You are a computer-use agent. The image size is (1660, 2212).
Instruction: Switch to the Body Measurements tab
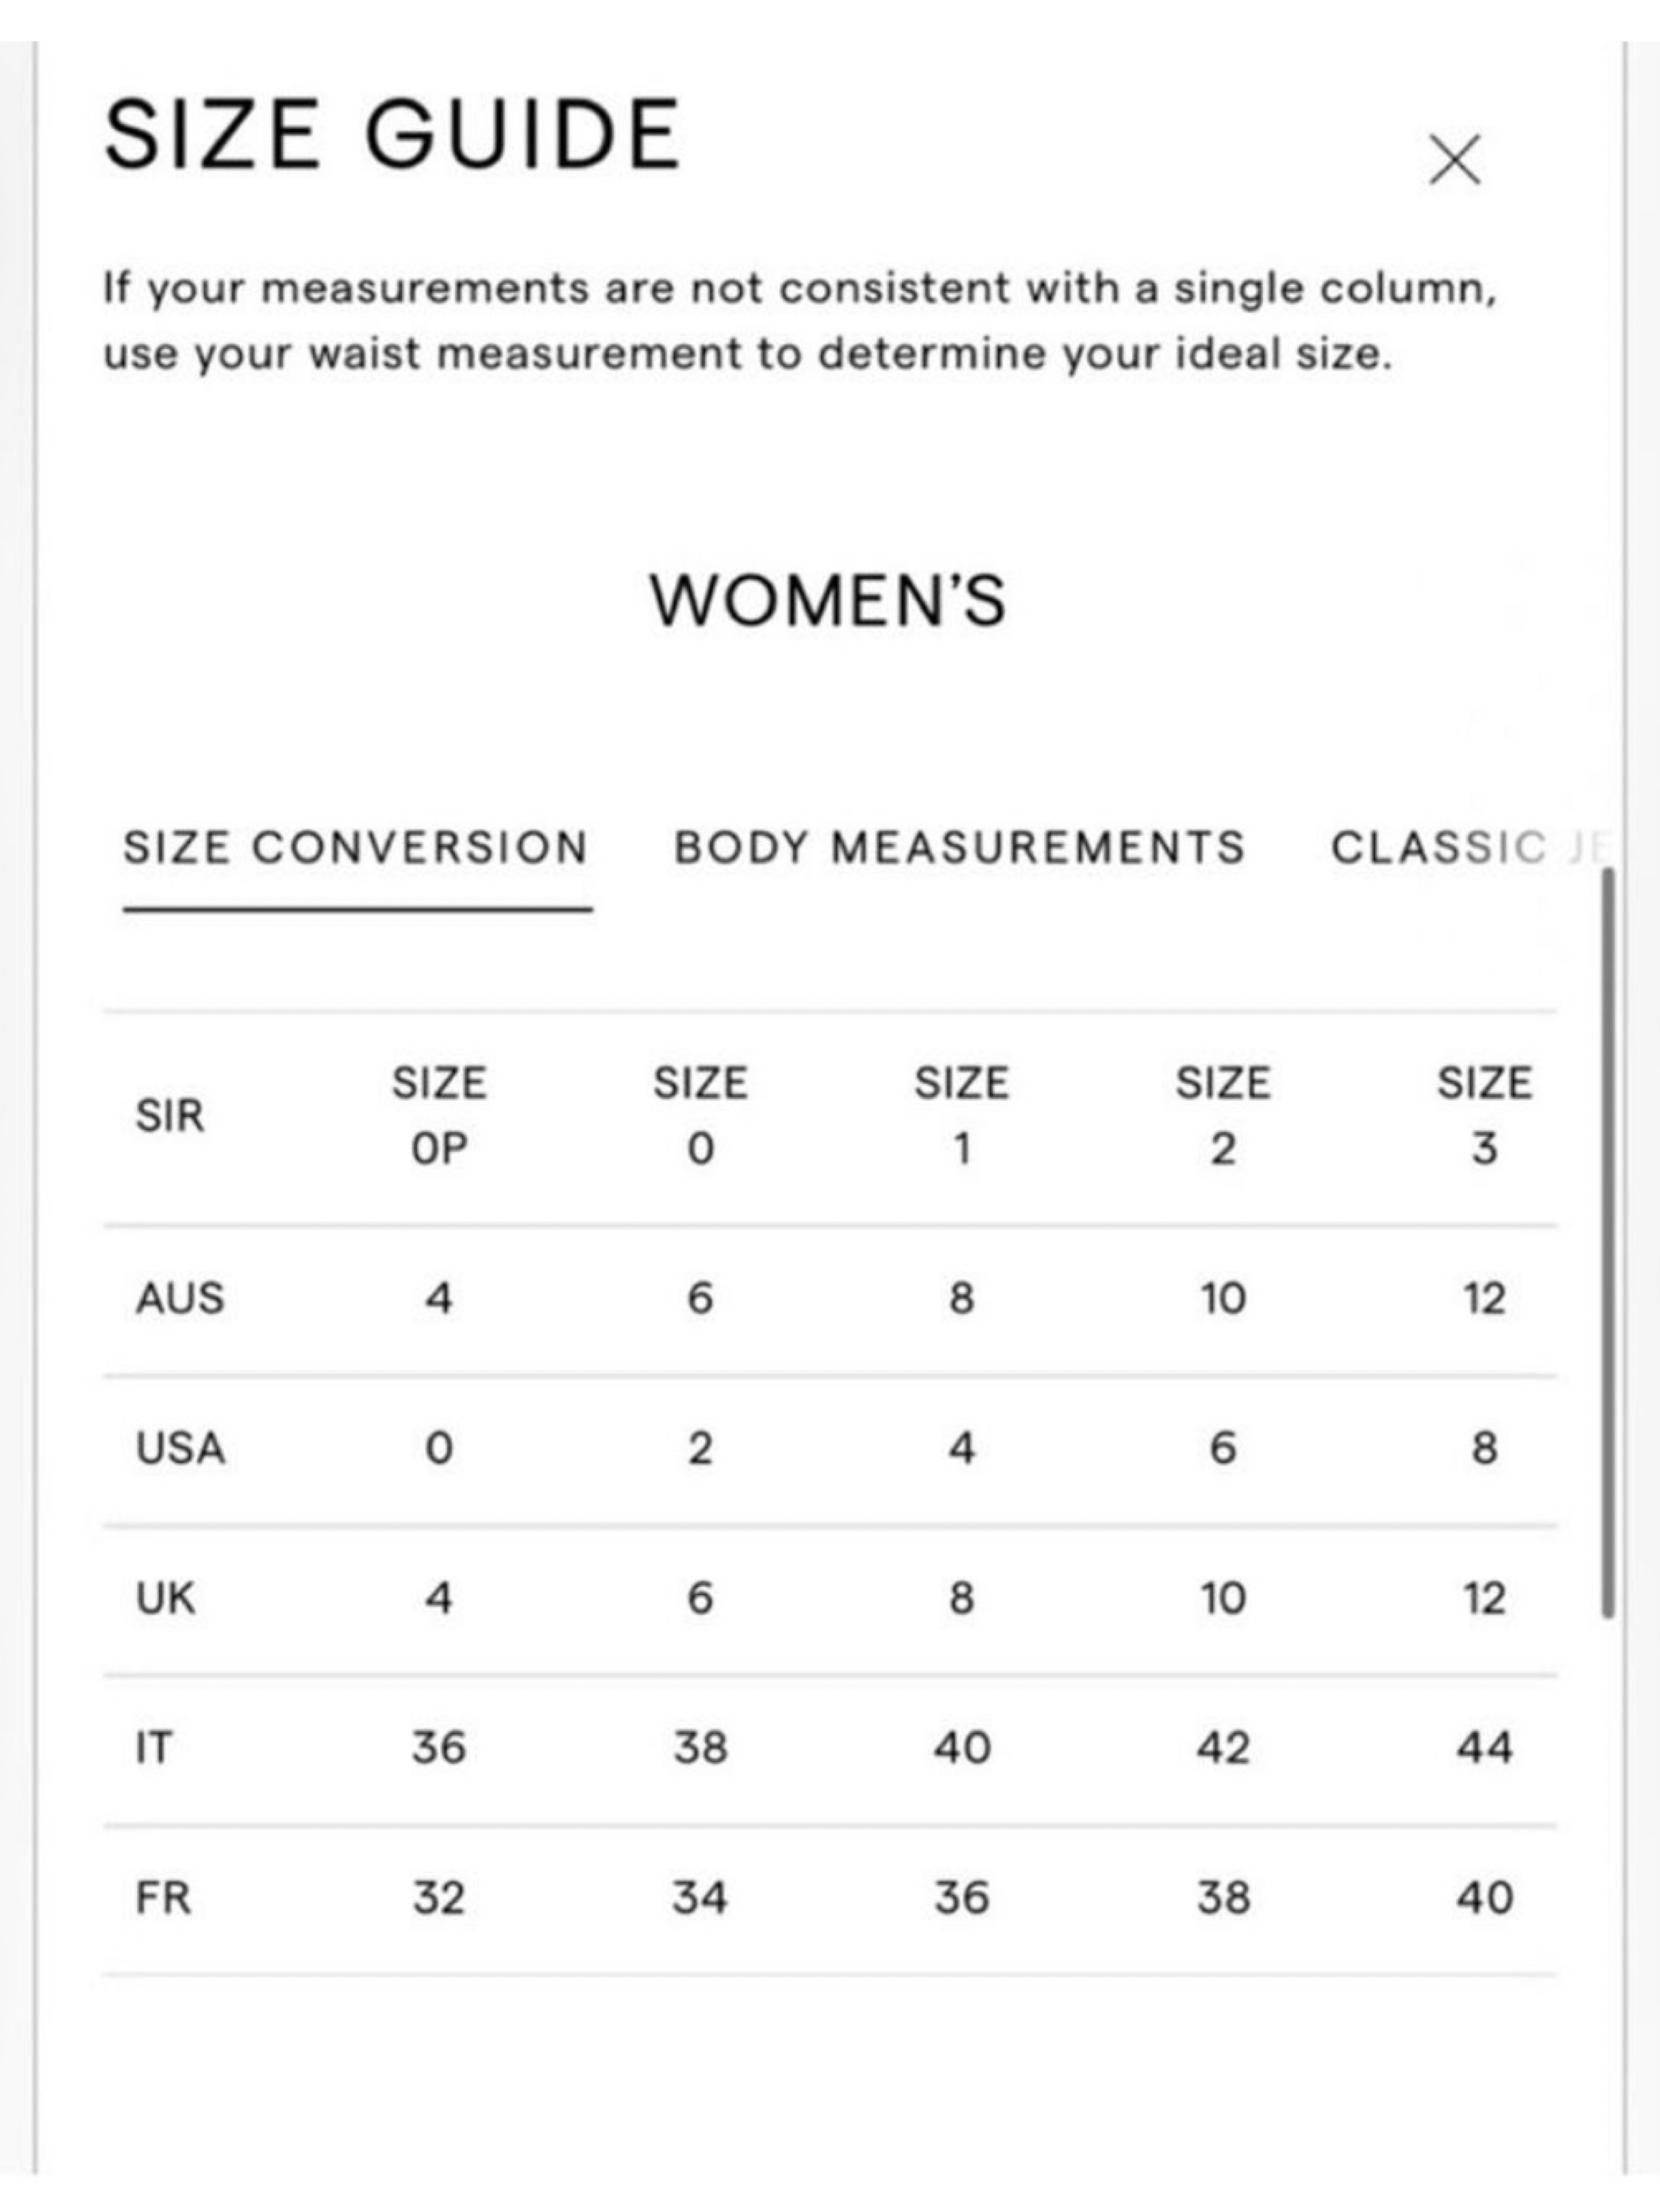(960, 848)
